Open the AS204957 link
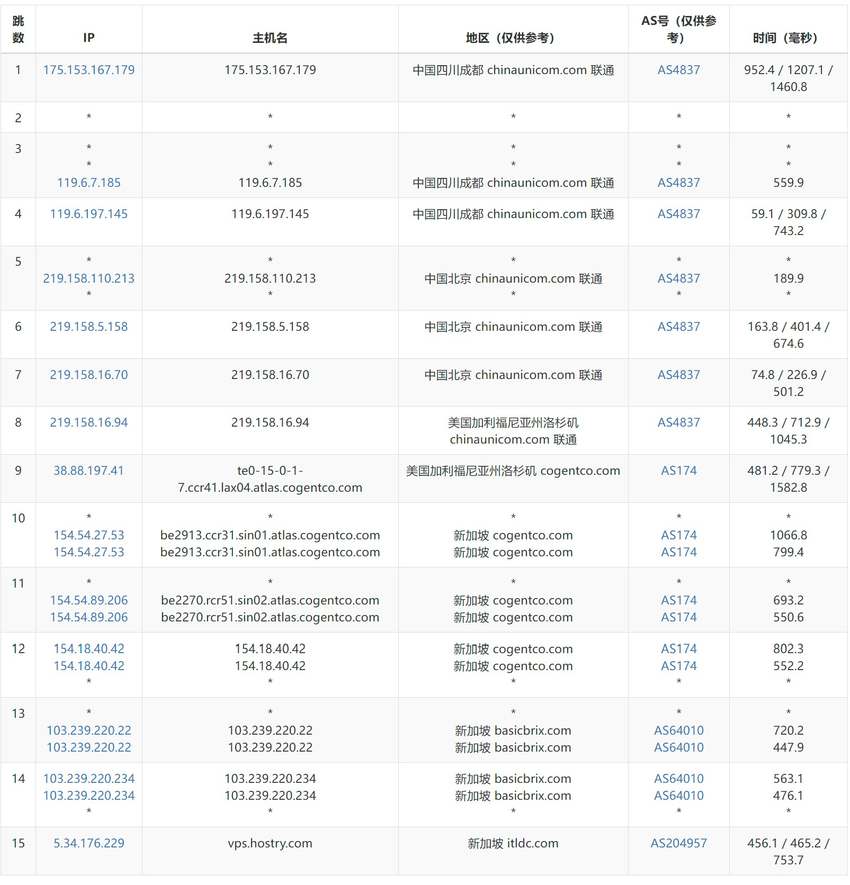 [x=678, y=843]
